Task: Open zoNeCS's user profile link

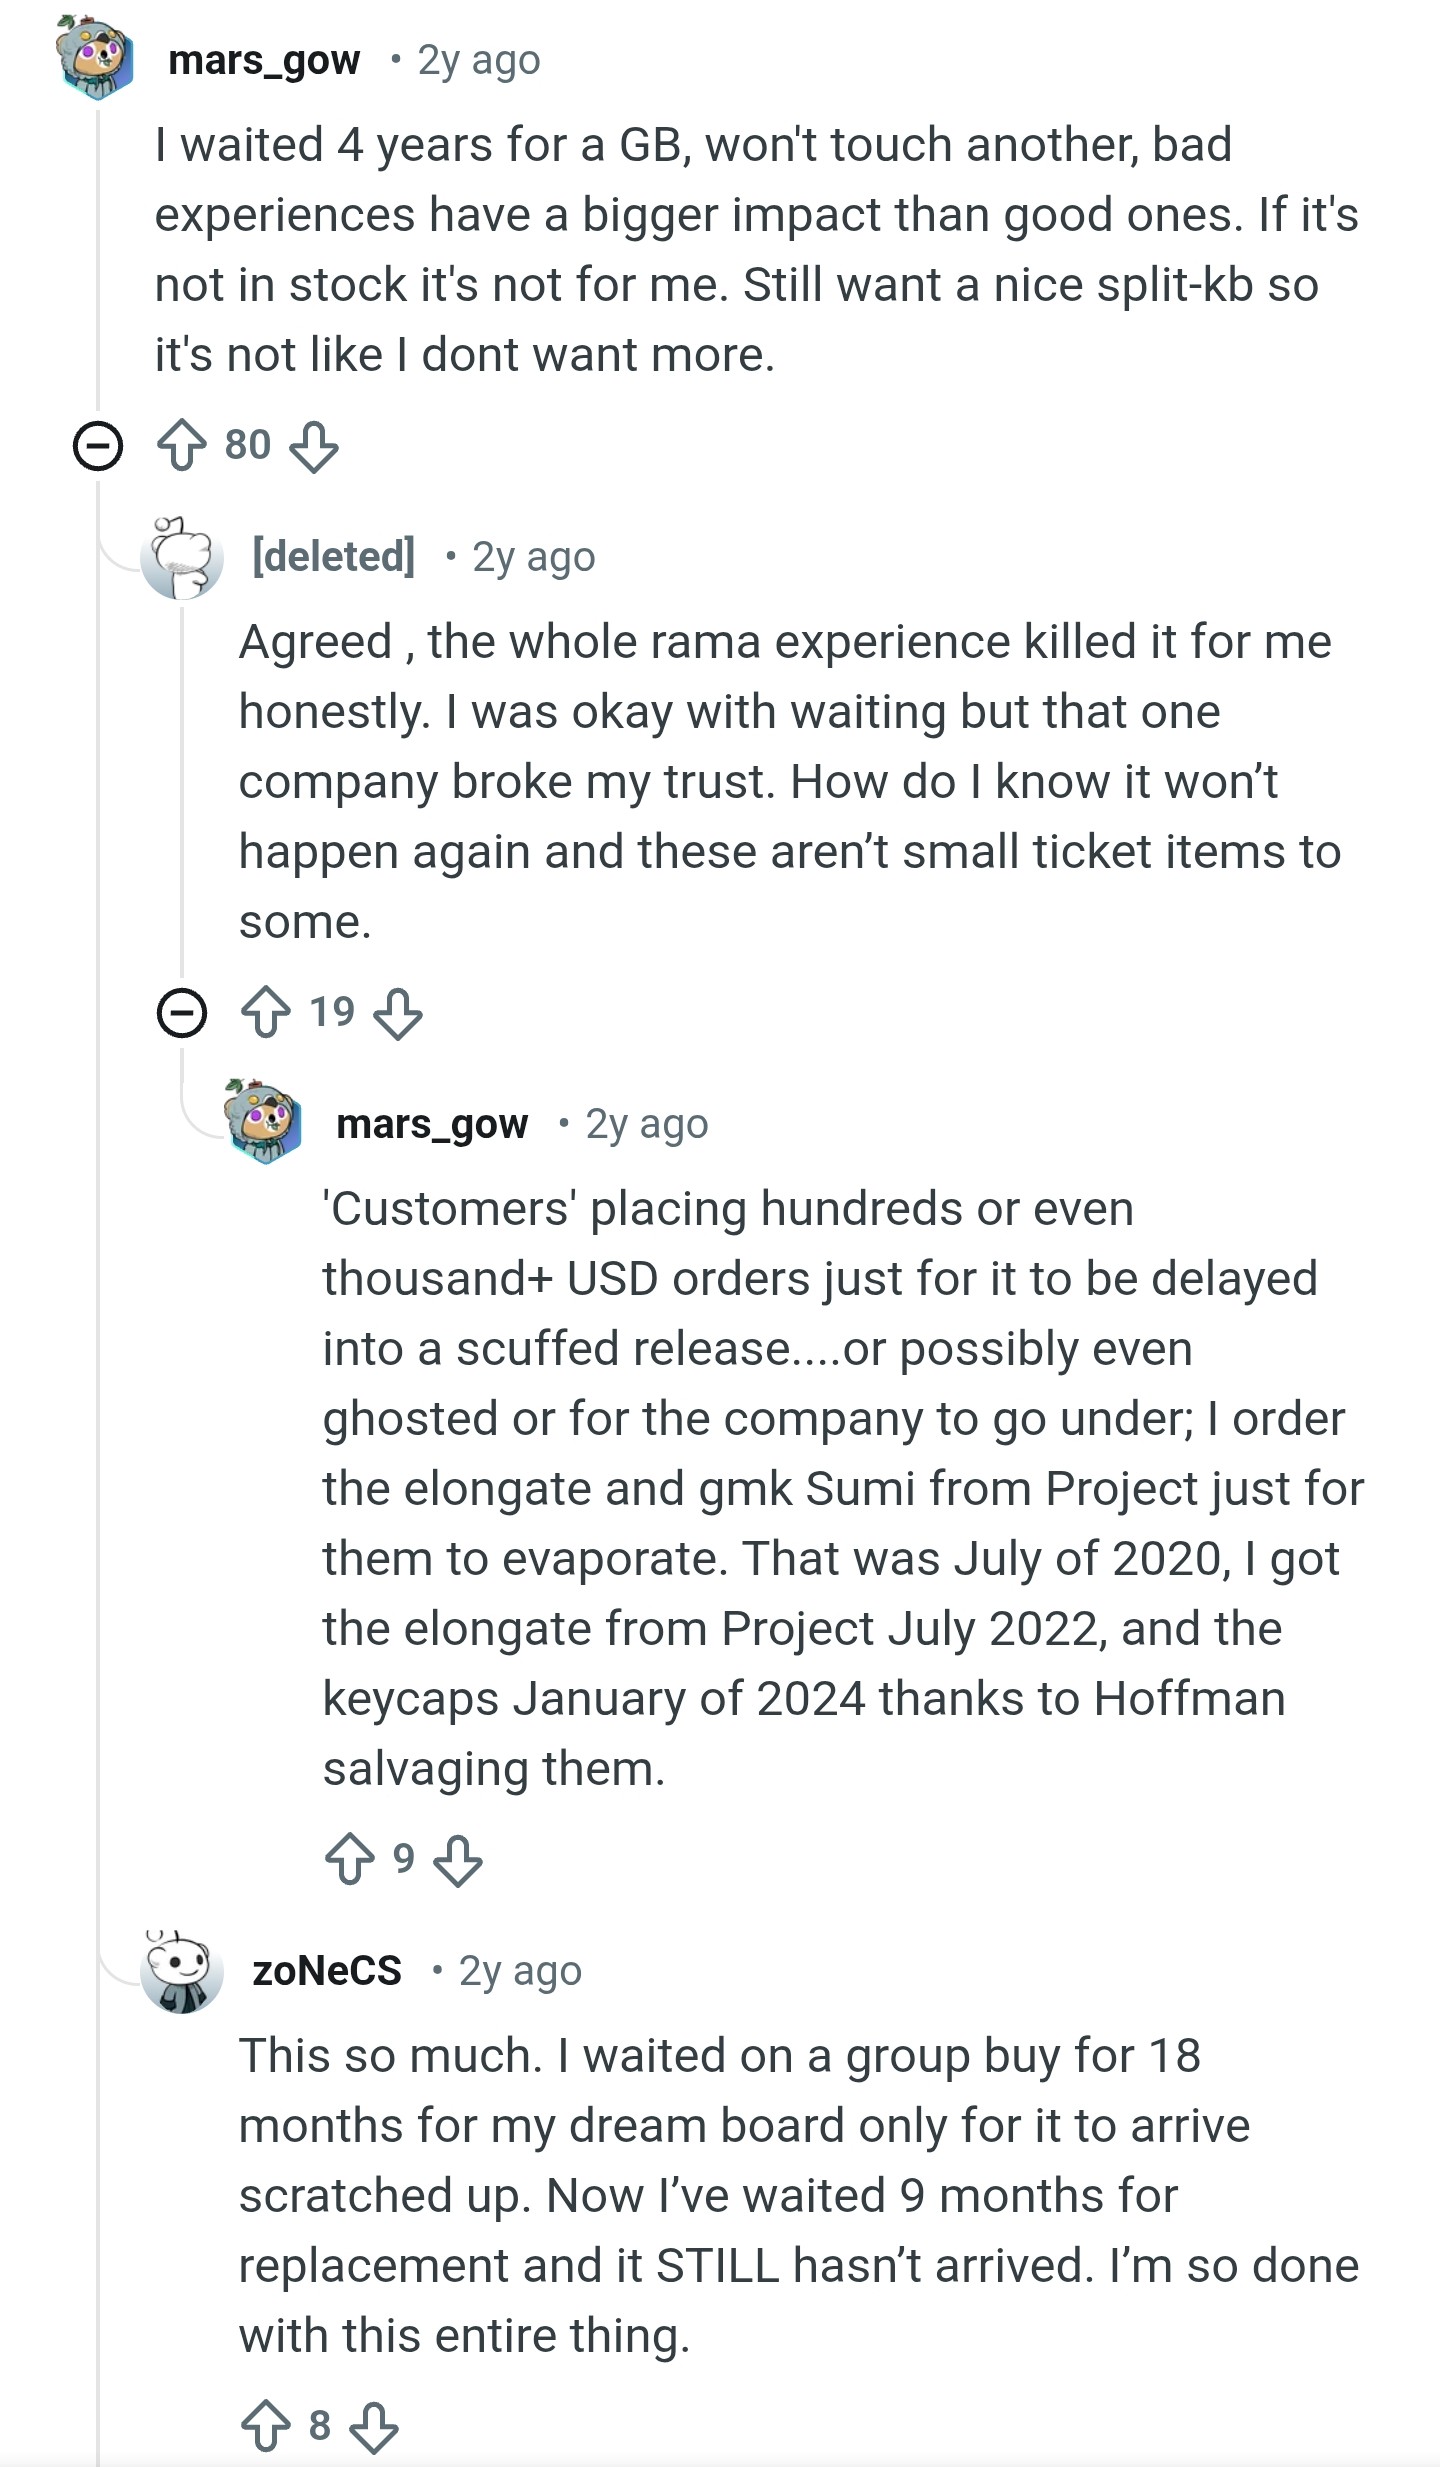Action: (x=327, y=1971)
